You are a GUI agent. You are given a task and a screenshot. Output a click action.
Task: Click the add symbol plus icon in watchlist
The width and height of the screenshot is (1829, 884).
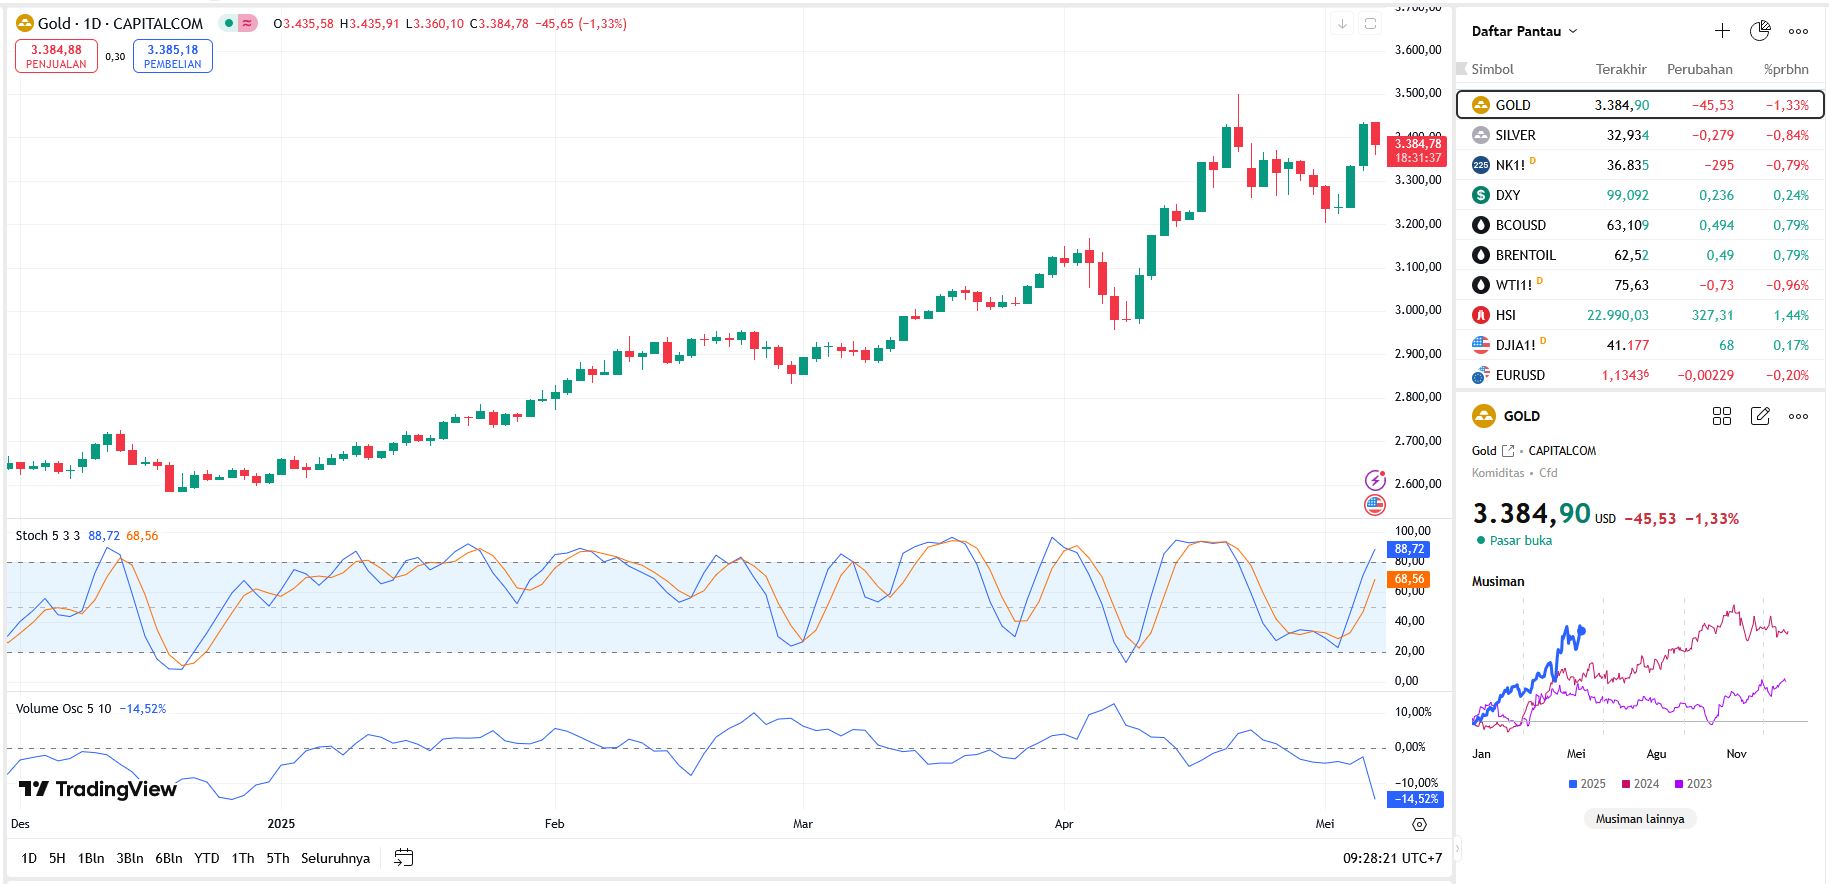pyautogui.click(x=1722, y=31)
